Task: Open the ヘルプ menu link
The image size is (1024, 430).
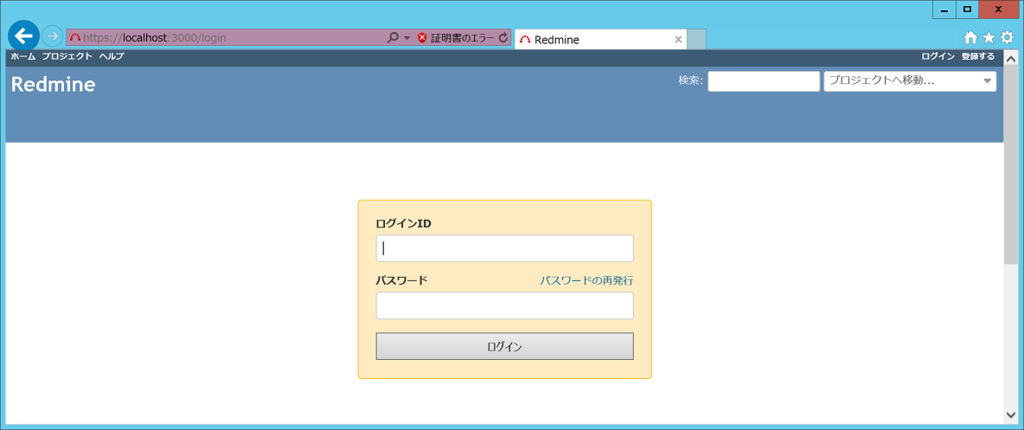Action: point(111,57)
